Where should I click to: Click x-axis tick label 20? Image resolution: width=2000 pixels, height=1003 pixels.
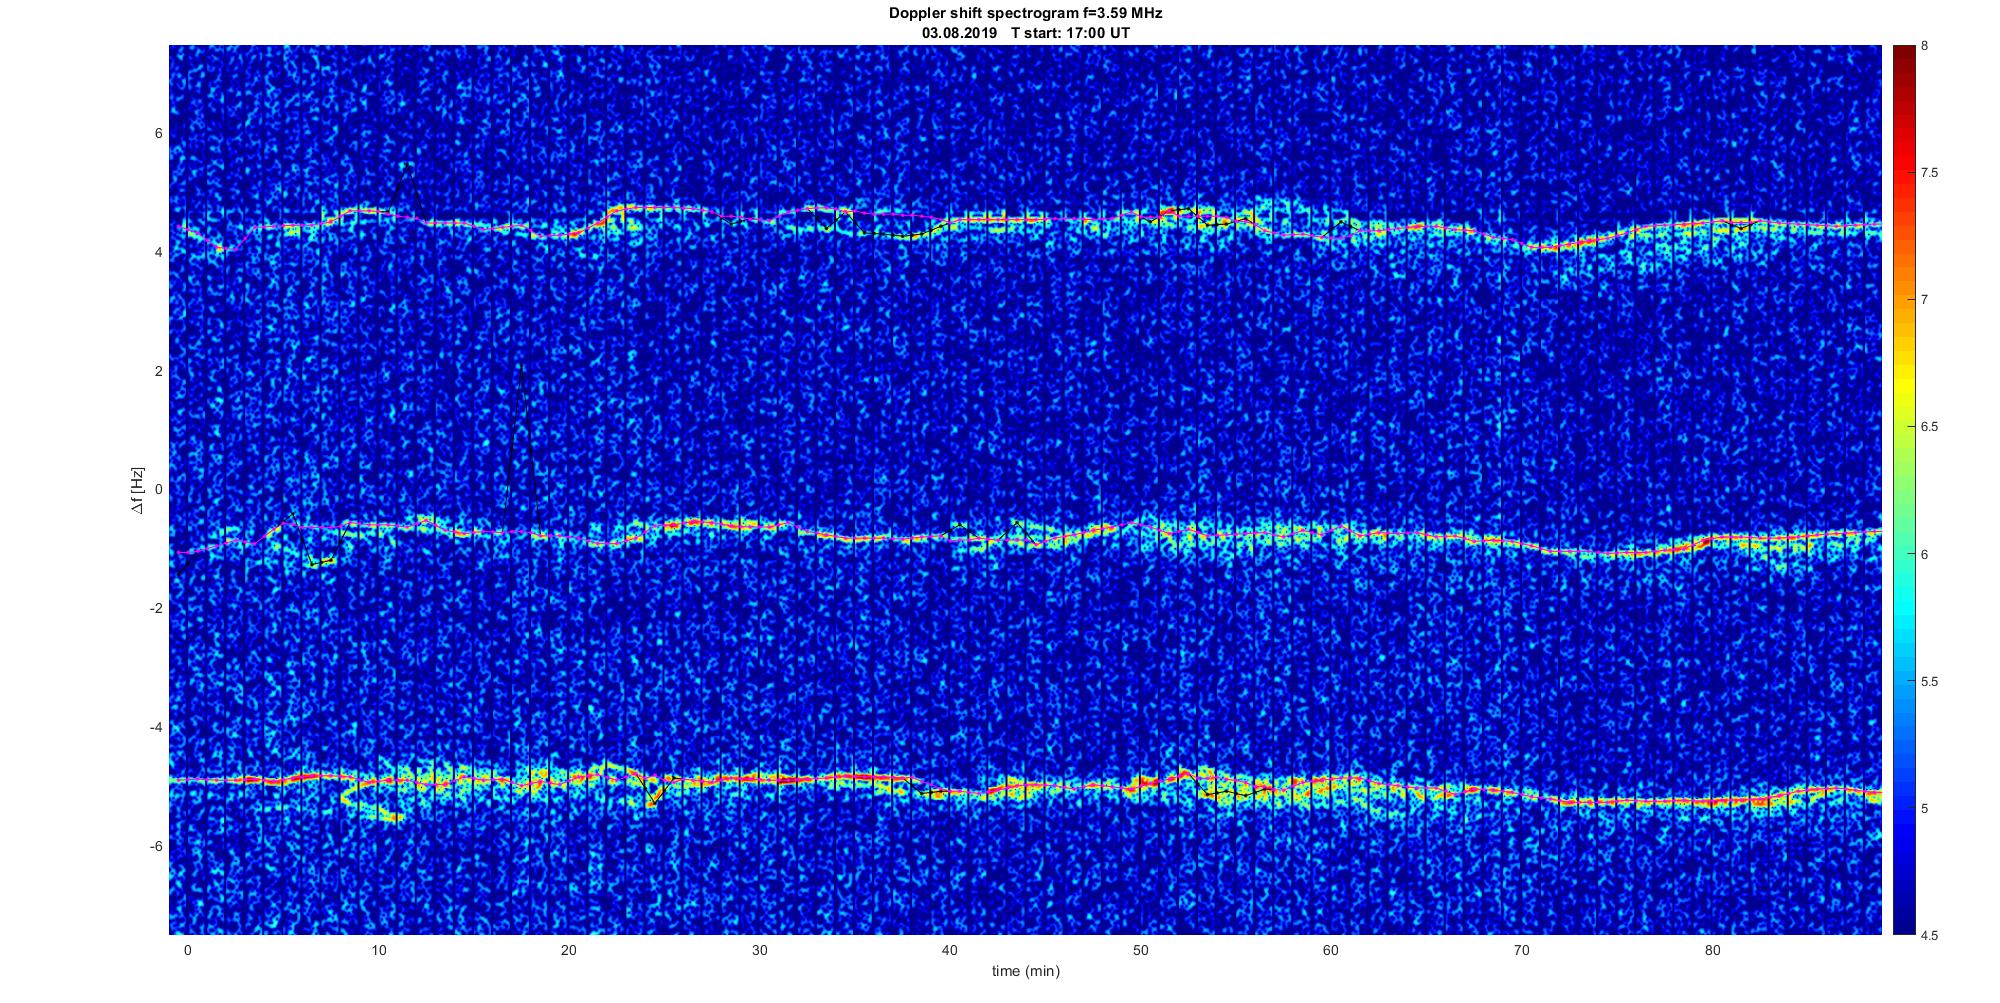click(x=569, y=950)
